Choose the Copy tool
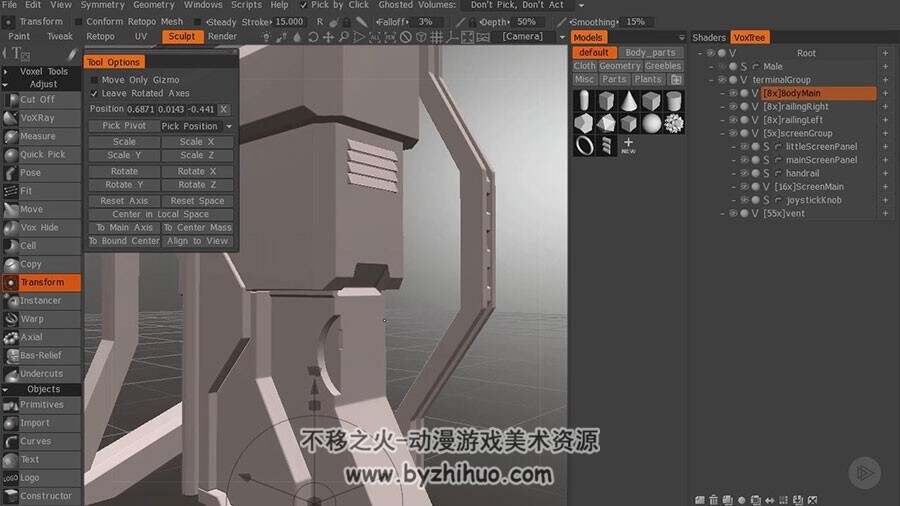This screenshot has height=506, width=900. click(40, 264)
